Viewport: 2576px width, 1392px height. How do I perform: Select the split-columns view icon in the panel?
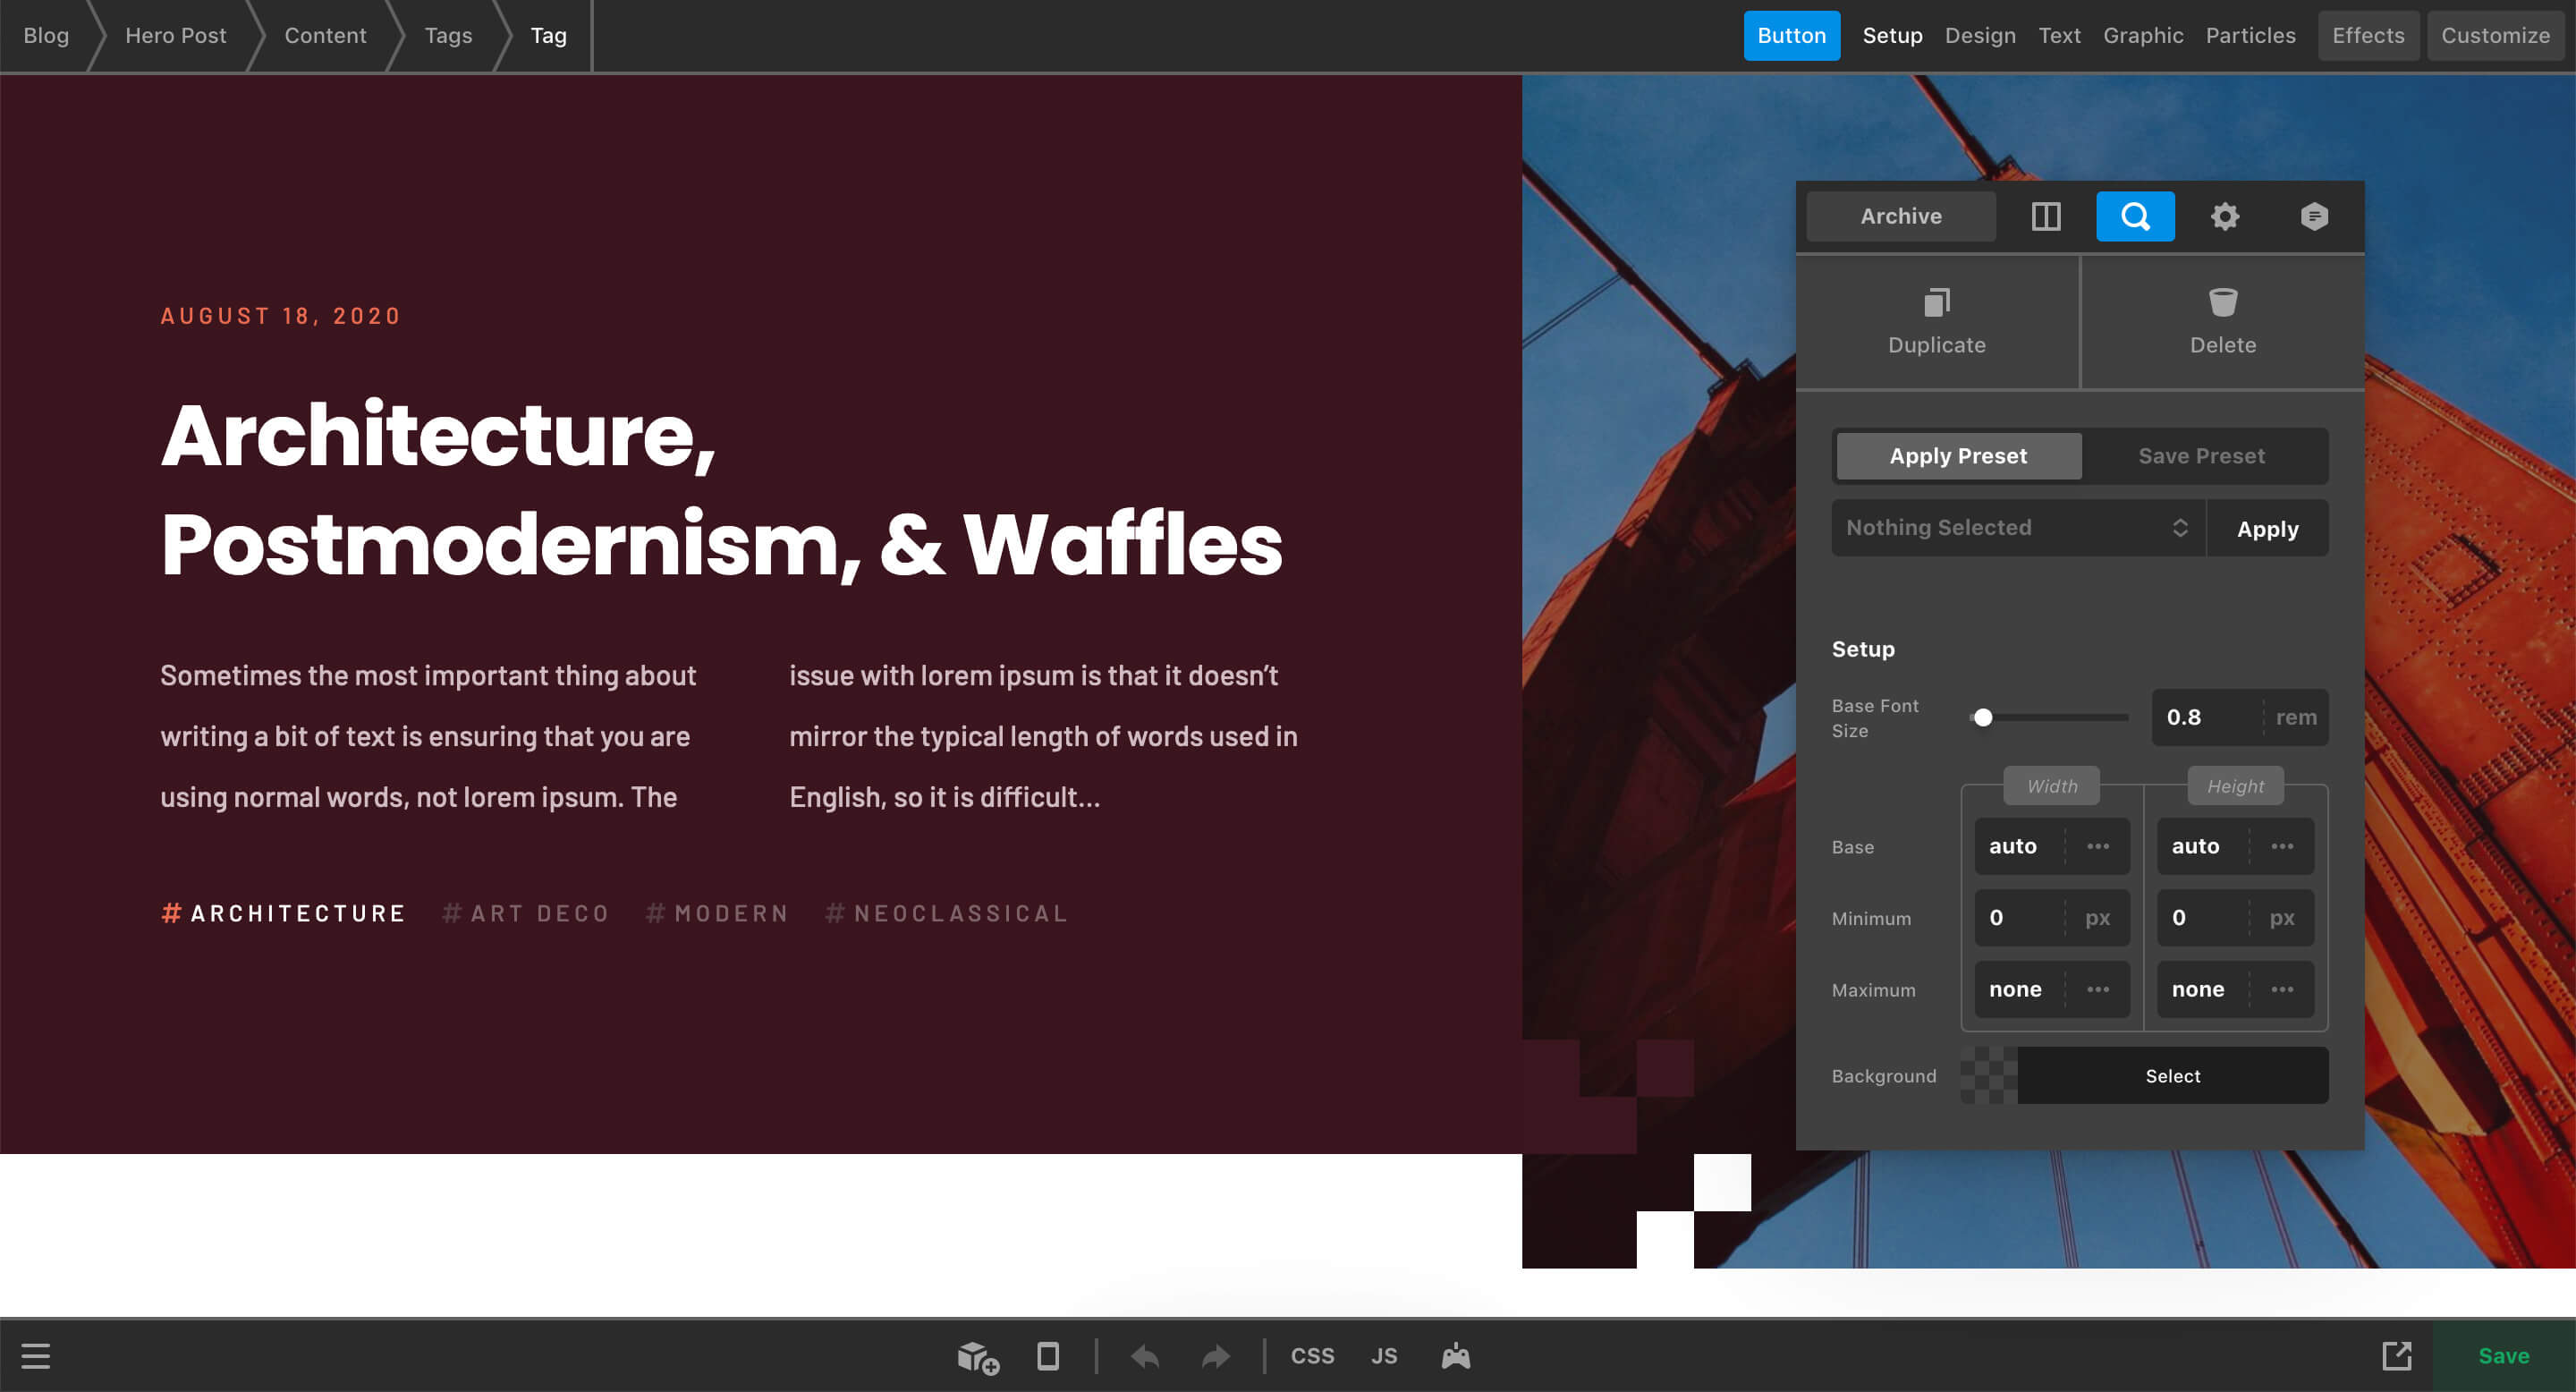click(x=2046, y=216)
